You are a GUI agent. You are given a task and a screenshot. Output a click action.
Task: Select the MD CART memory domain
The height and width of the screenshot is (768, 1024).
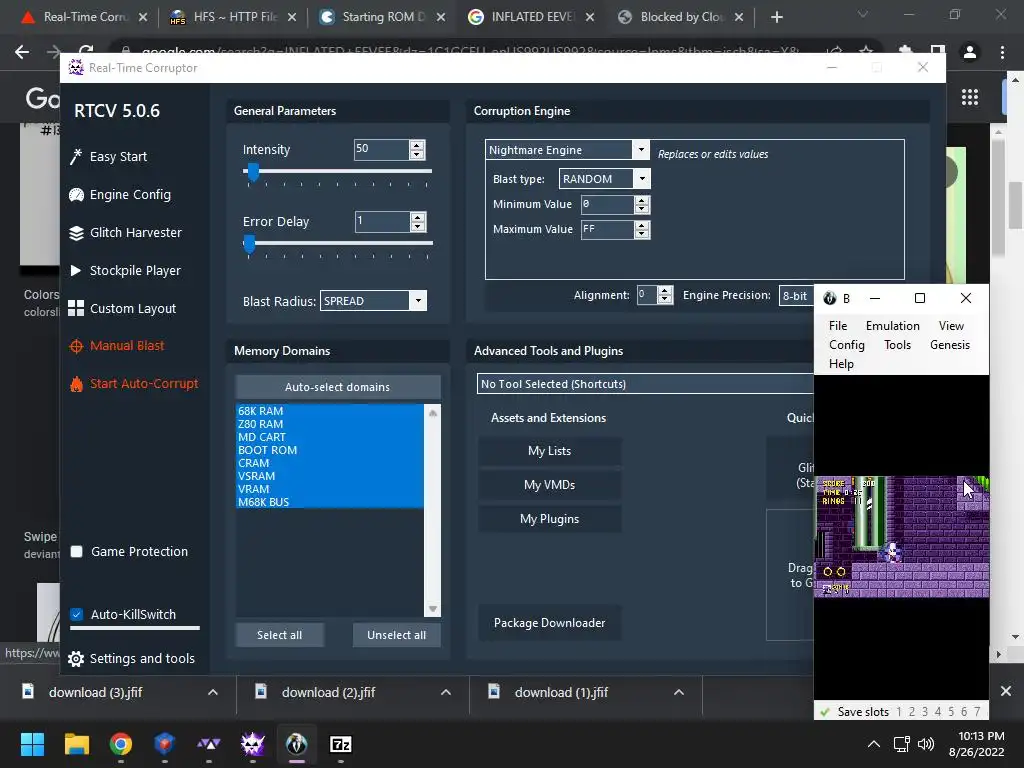click(x=330, y=437)
